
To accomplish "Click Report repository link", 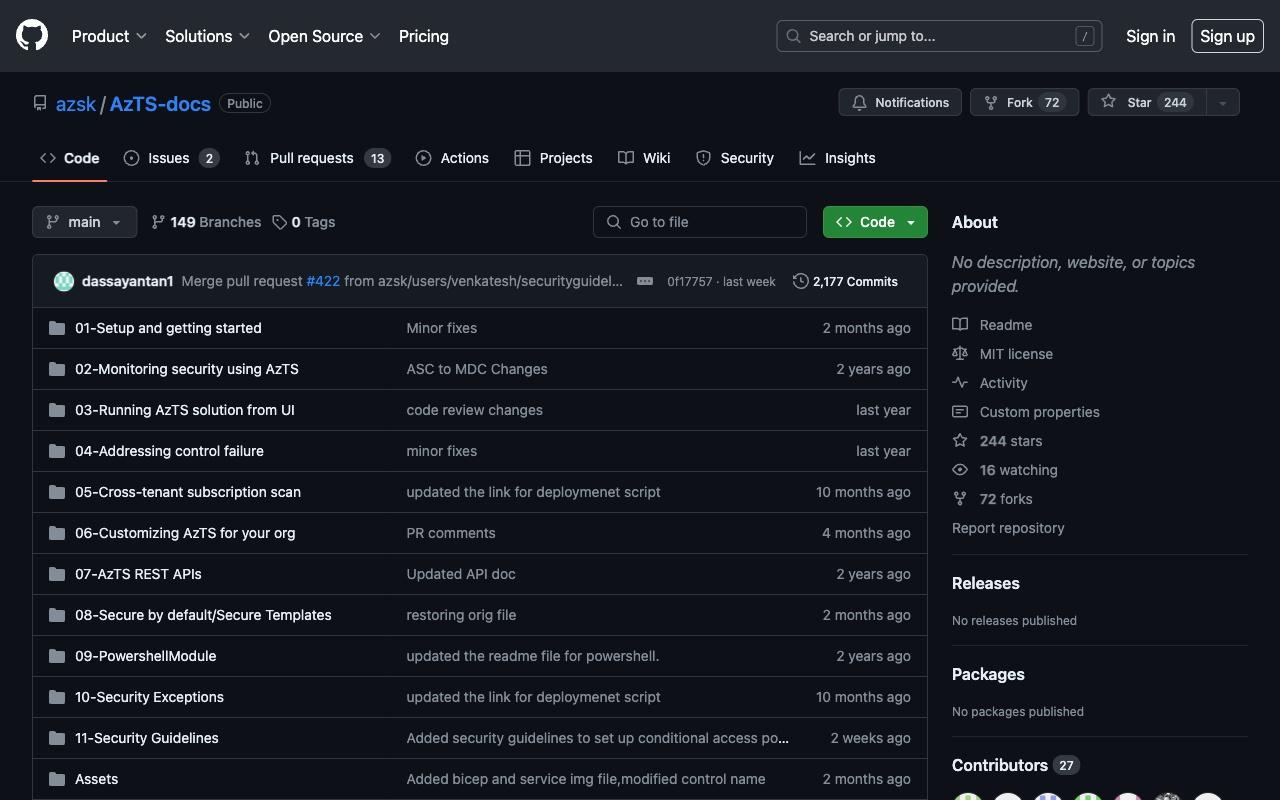I will coord(1008,528).
